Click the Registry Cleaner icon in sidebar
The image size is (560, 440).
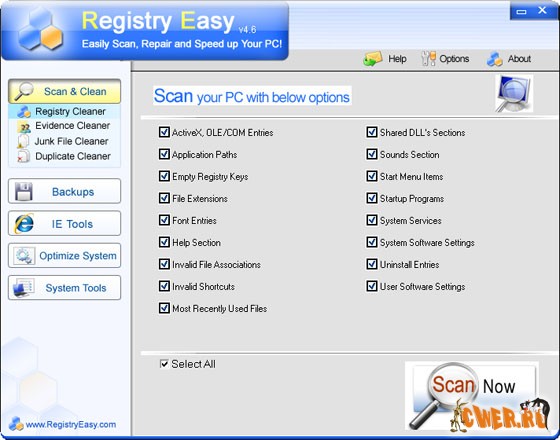coord(24,112)
